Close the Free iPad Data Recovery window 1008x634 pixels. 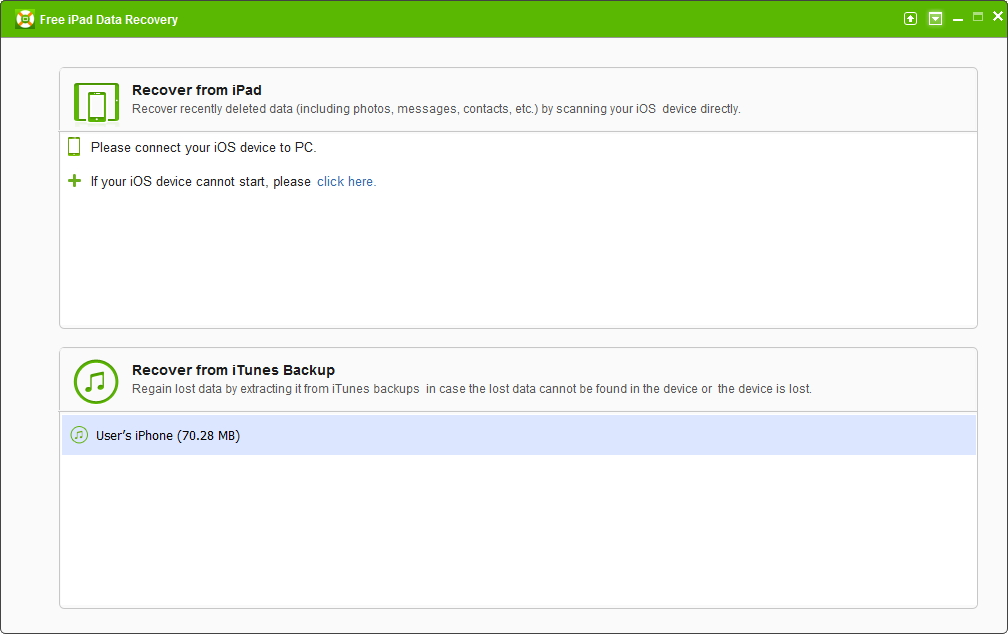pyautogui.click(x=997, y=18)
